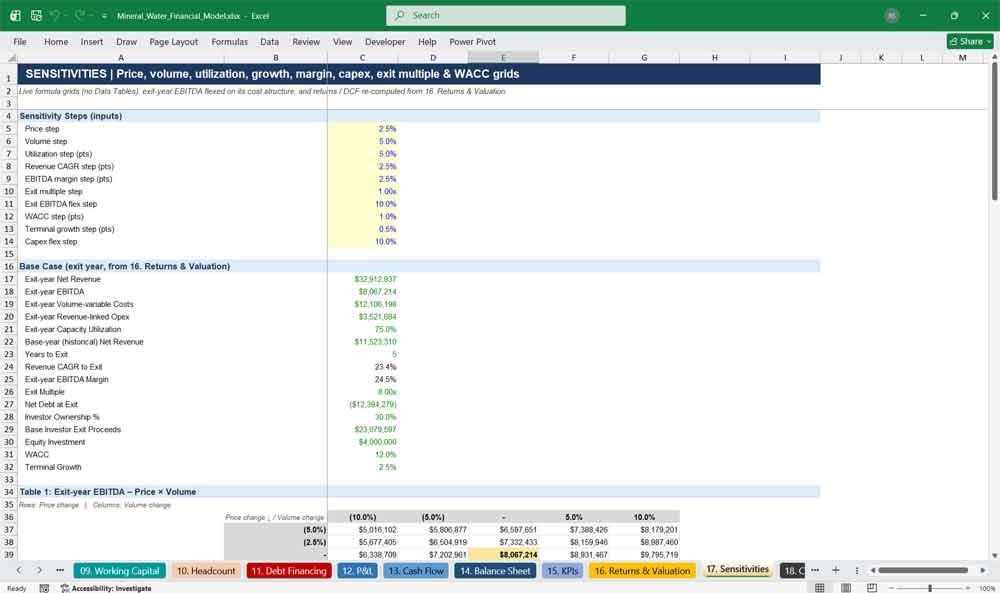The image size is (1000, 593).
Task: Click horizontal scrollbar right arrow
Action: (x=983, y=570)
